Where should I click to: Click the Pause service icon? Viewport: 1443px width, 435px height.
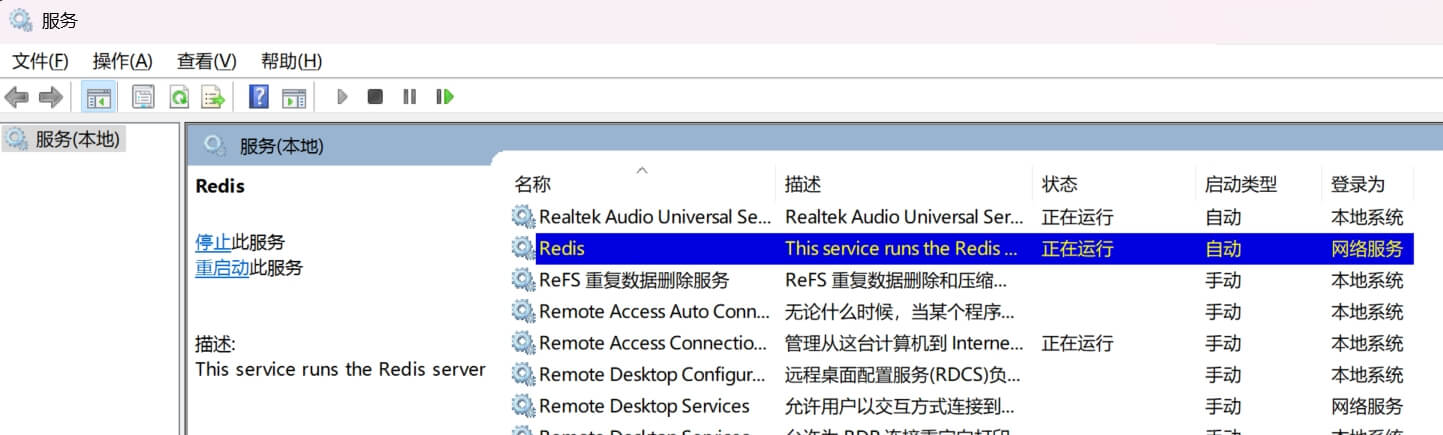coord(409,97)
